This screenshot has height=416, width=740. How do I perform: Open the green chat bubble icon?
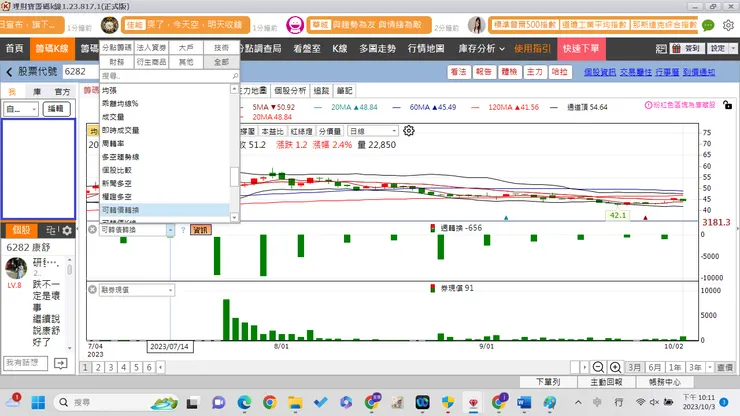[708, 25]
